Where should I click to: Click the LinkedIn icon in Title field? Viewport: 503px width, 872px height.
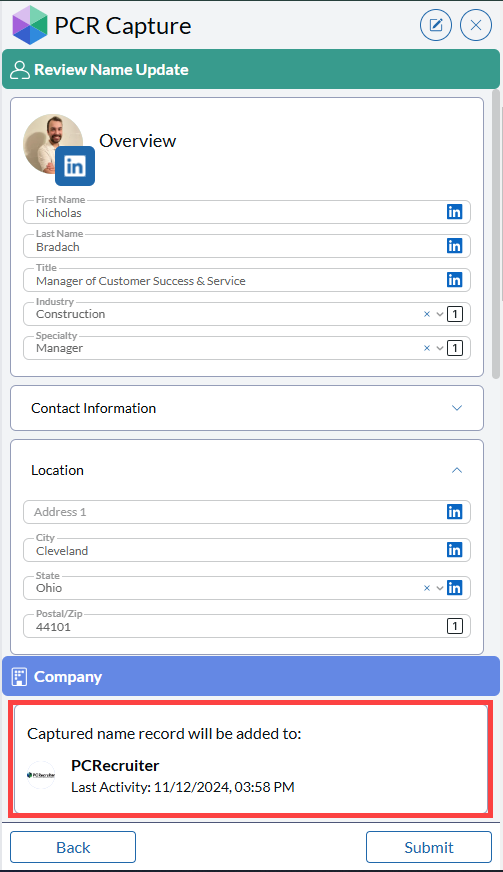(455, 280)
